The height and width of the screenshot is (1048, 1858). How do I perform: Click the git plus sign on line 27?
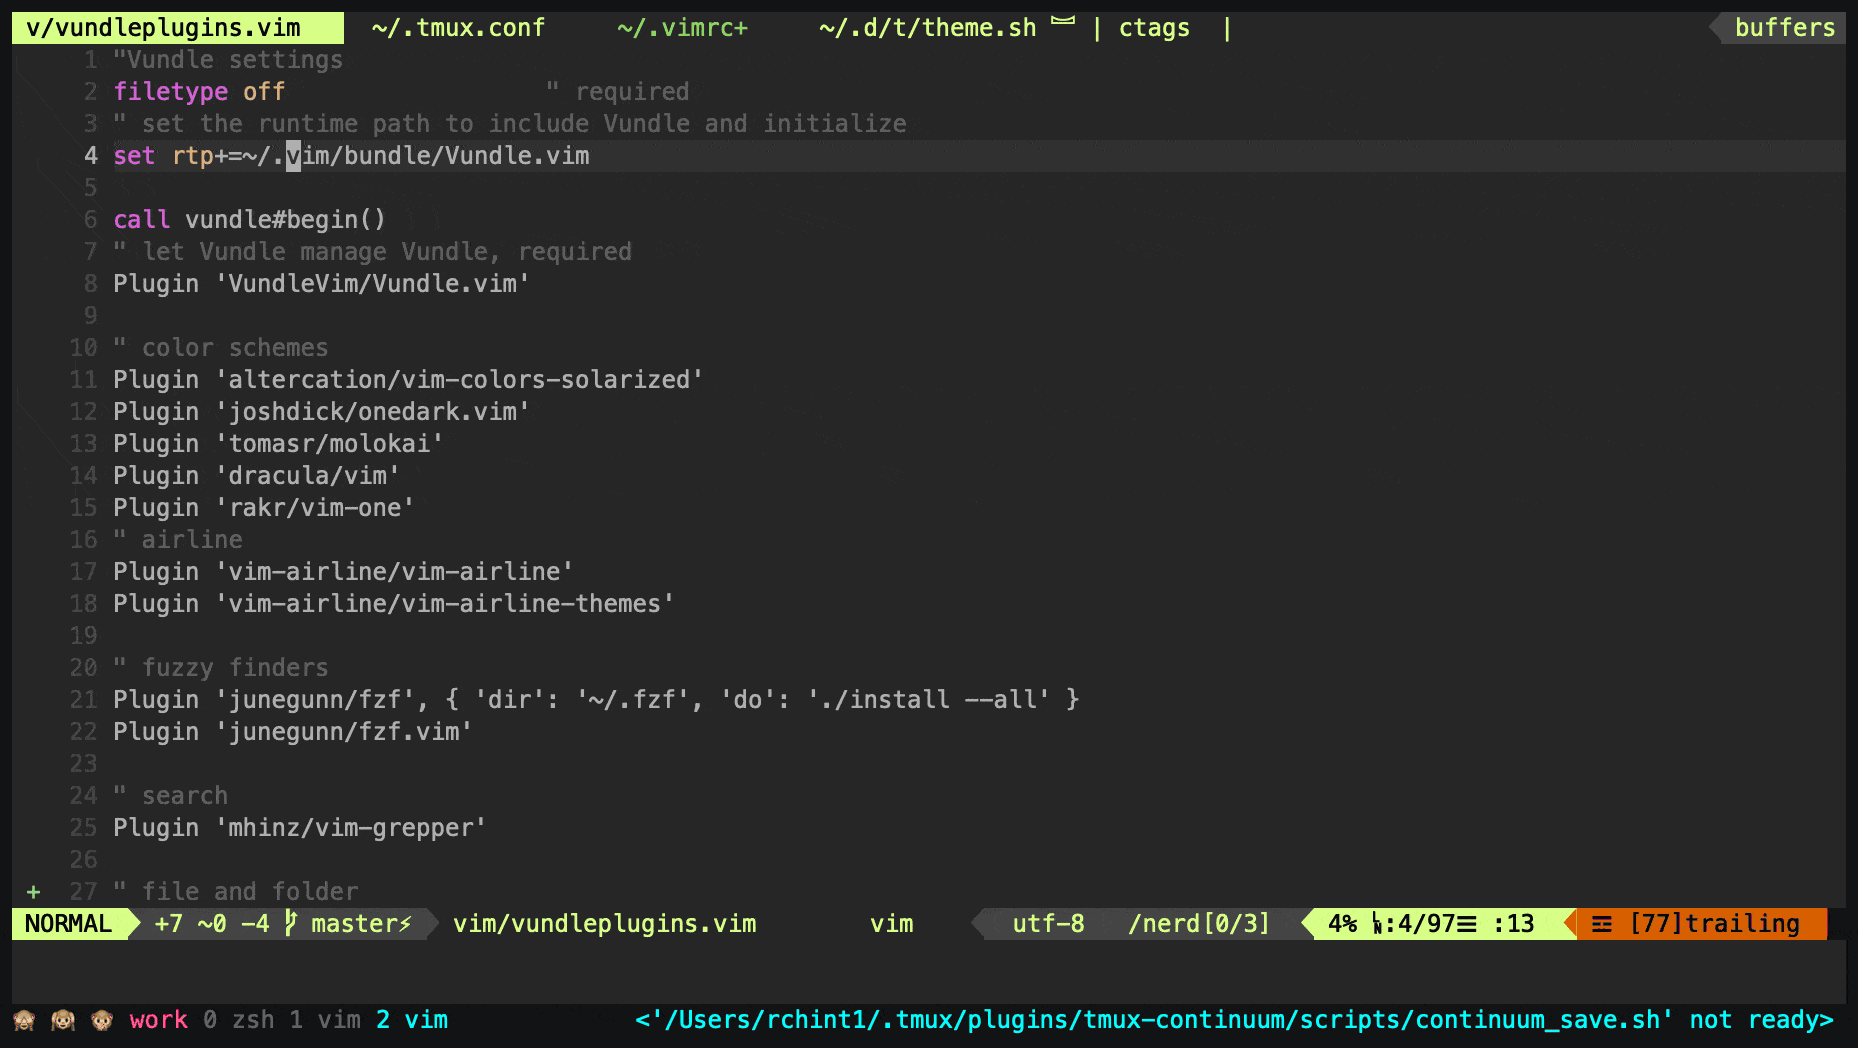point(33,892)
